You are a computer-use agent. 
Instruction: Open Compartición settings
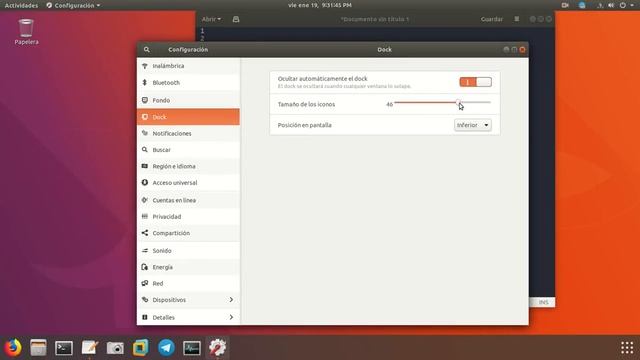click(188, 233)
